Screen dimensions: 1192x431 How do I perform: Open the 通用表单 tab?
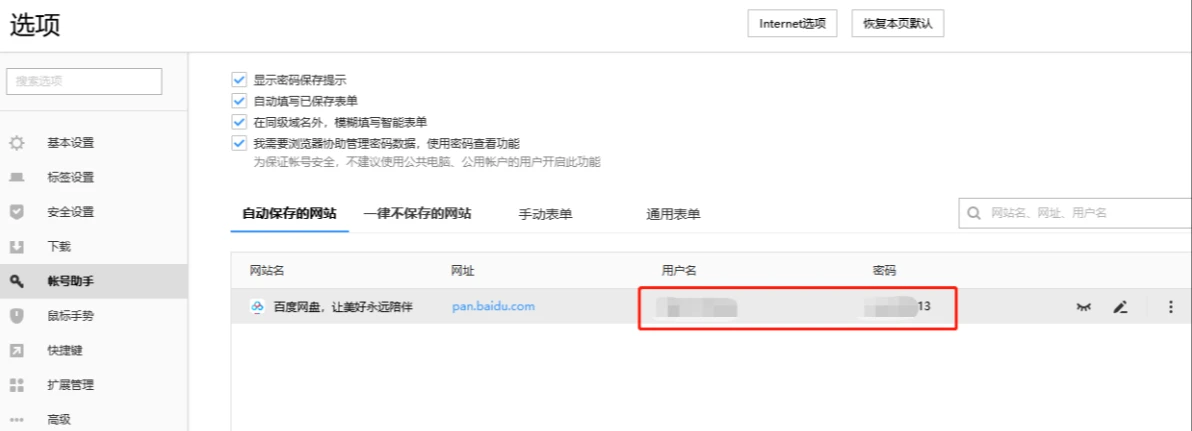point(673,214)
